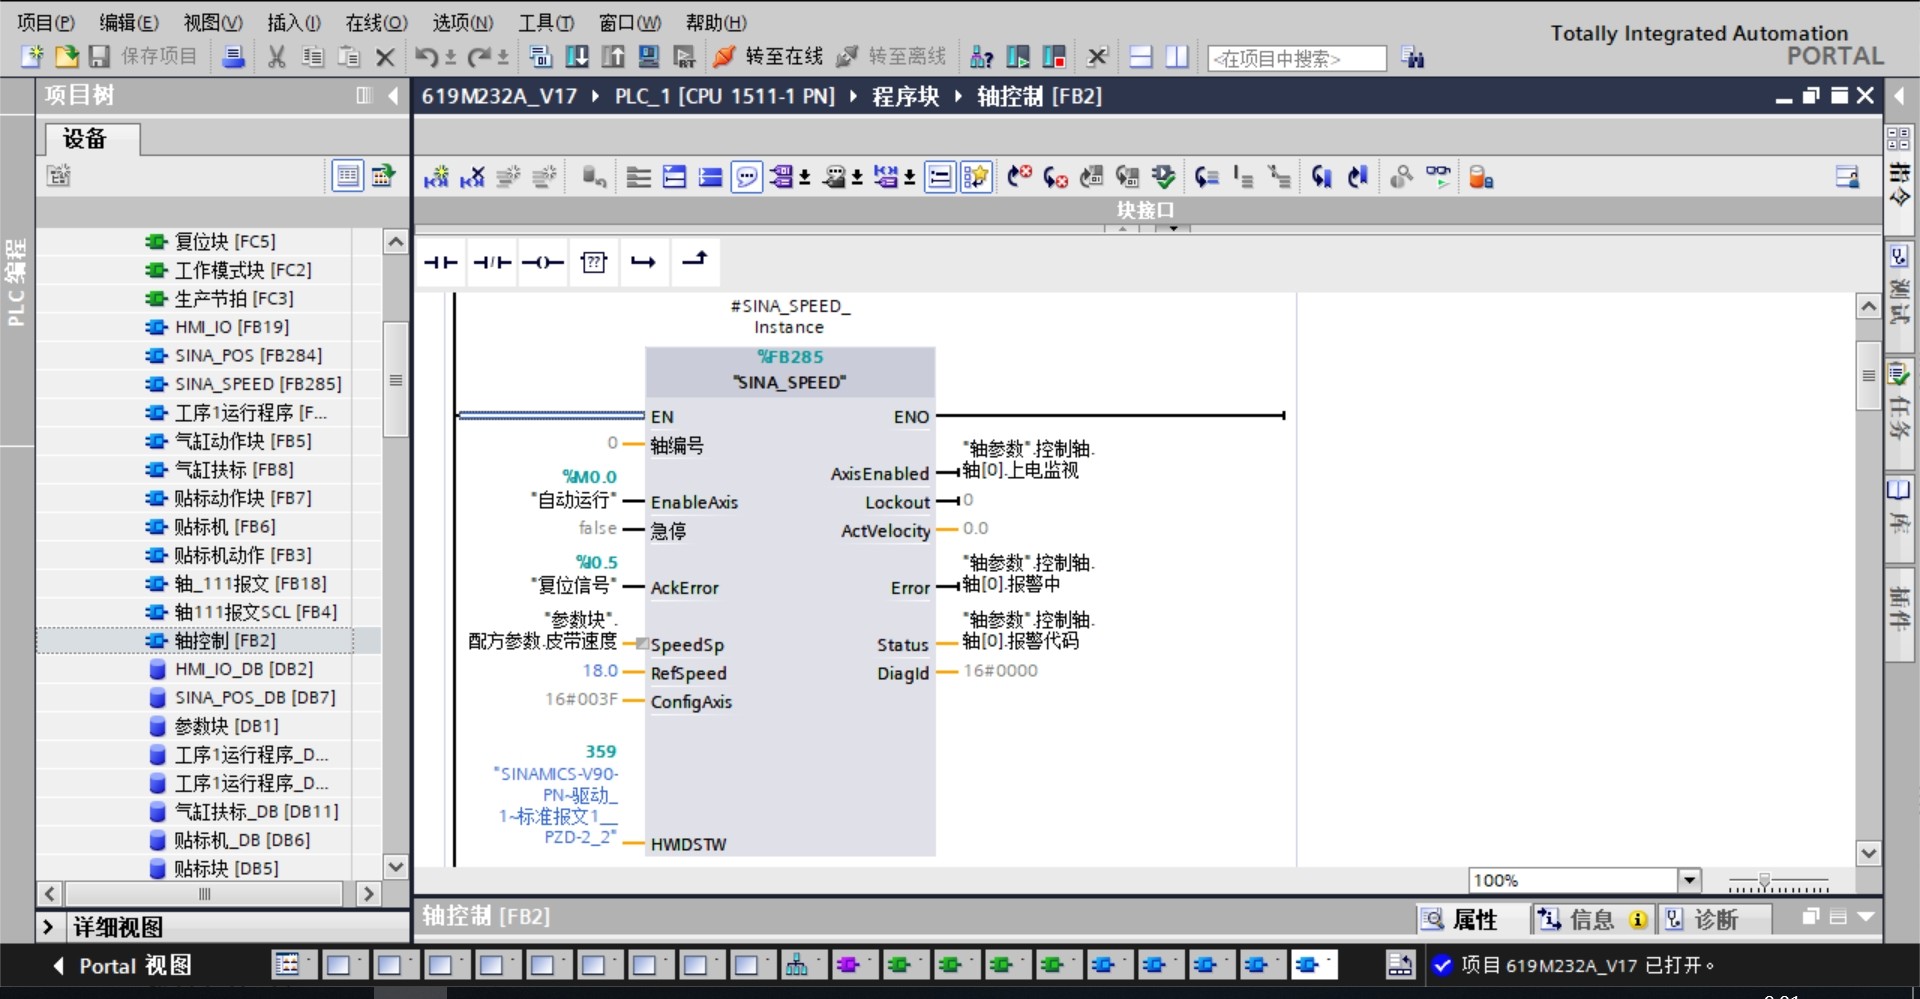Switch to 信息 info tab
1920x999 pixels.
pos(1592,919)
